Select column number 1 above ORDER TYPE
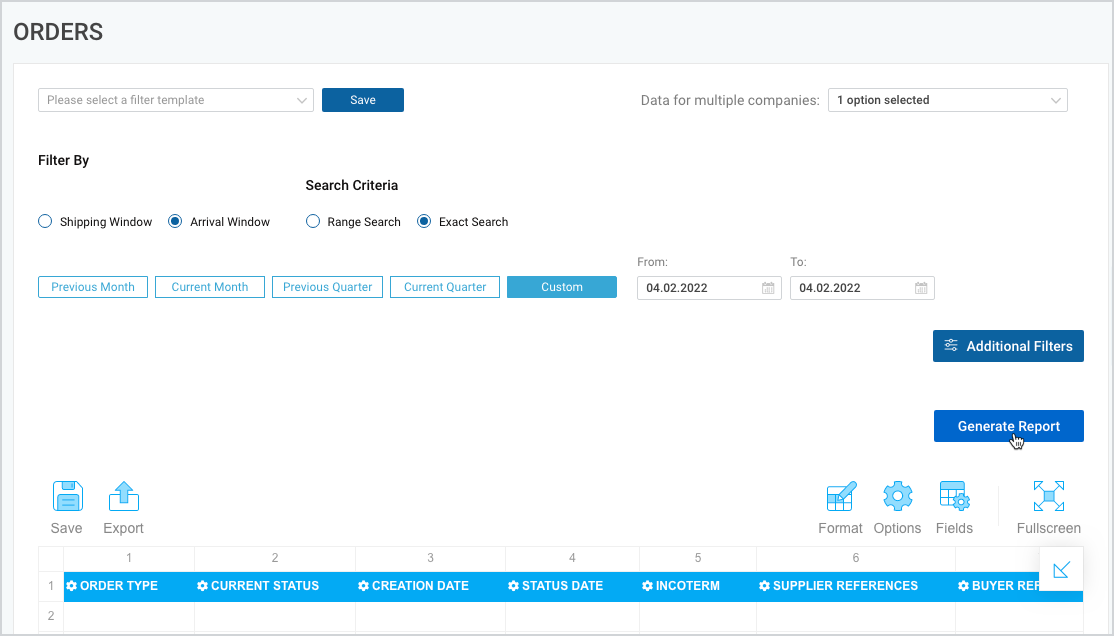The image size is (1114, 636). 129,559
